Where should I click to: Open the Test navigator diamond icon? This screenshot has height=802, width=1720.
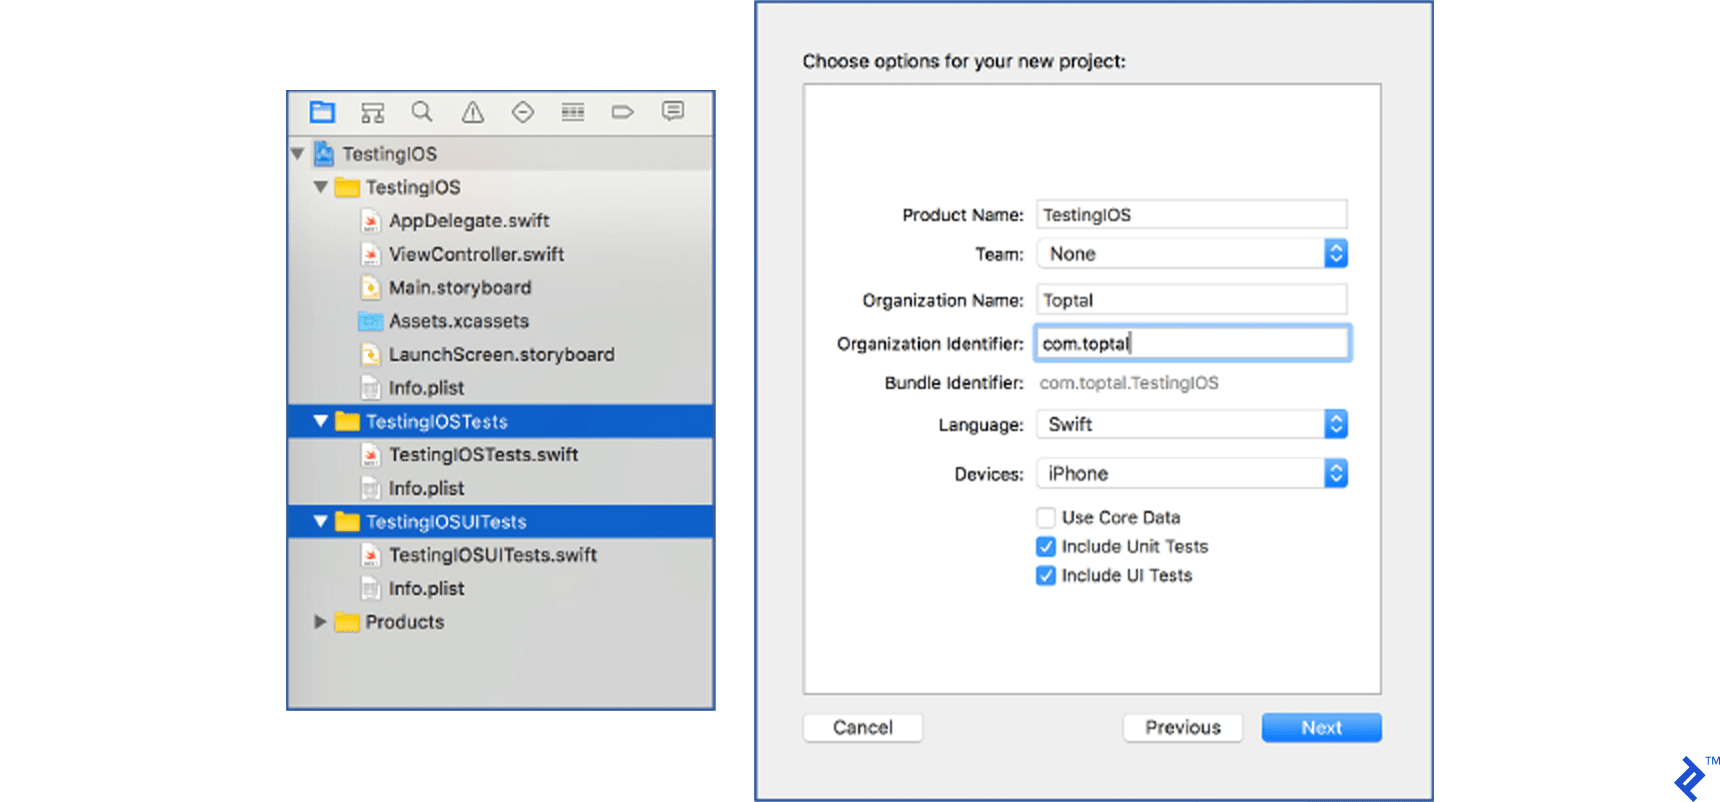coord(523,112)
